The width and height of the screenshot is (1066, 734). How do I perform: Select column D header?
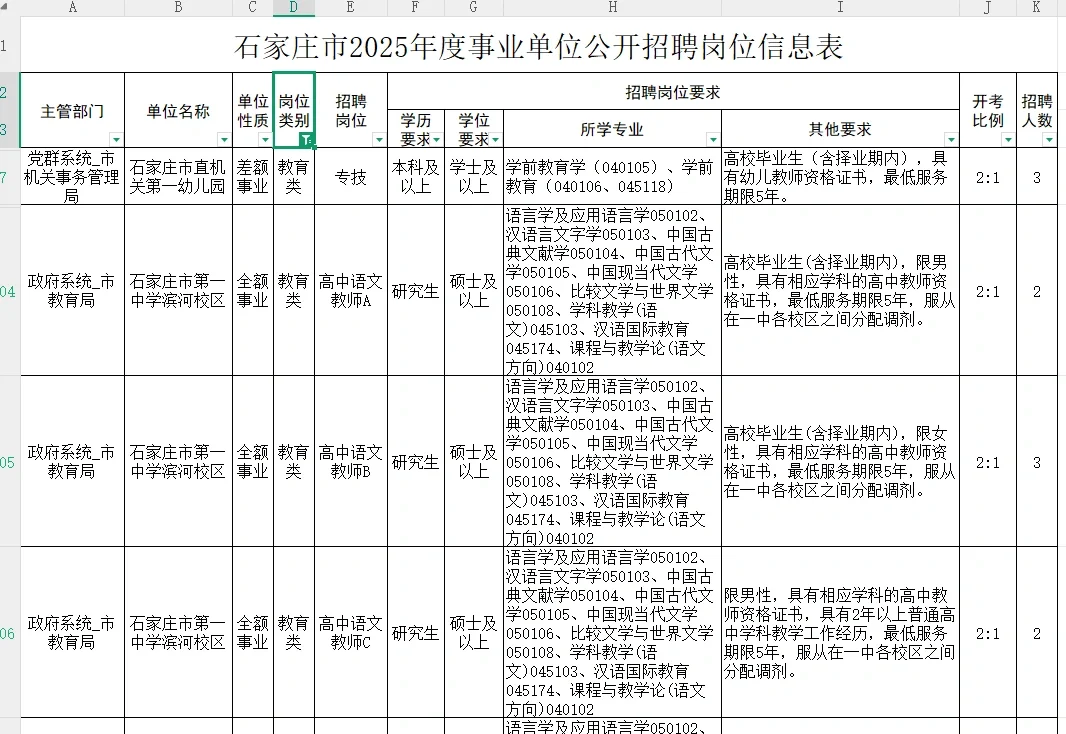[293, 8]
